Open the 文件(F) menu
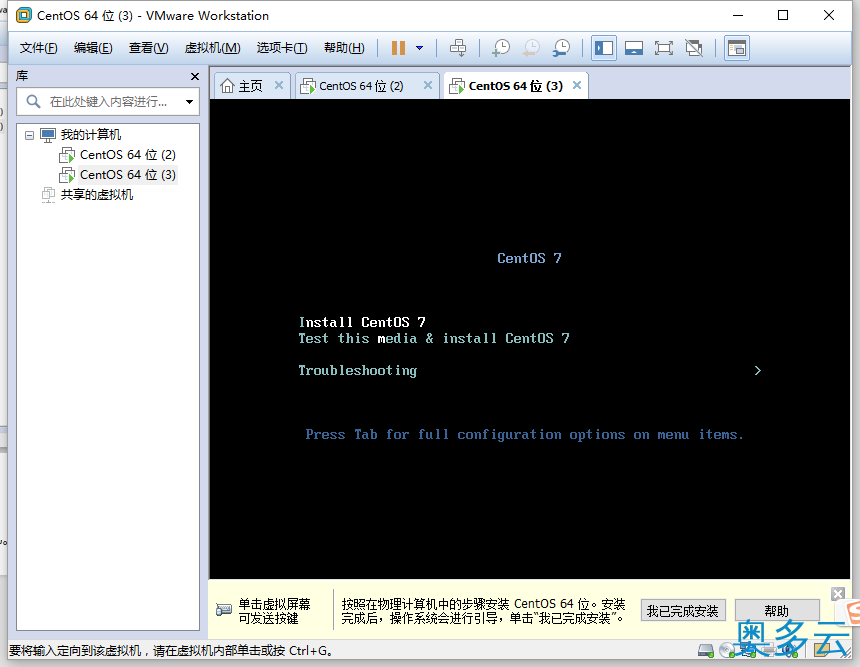This screenshot has height=667, width=860. coord(38,48)
